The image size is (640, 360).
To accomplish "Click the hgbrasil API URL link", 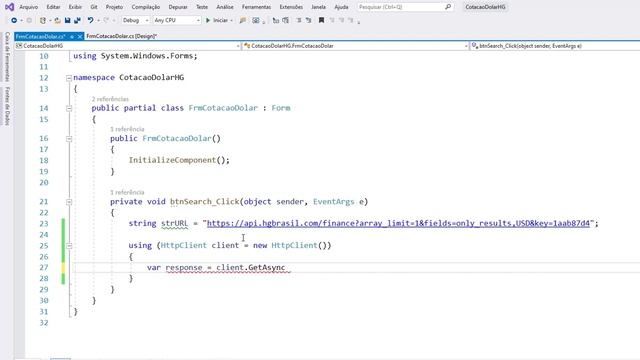I will tap(398, 223).
